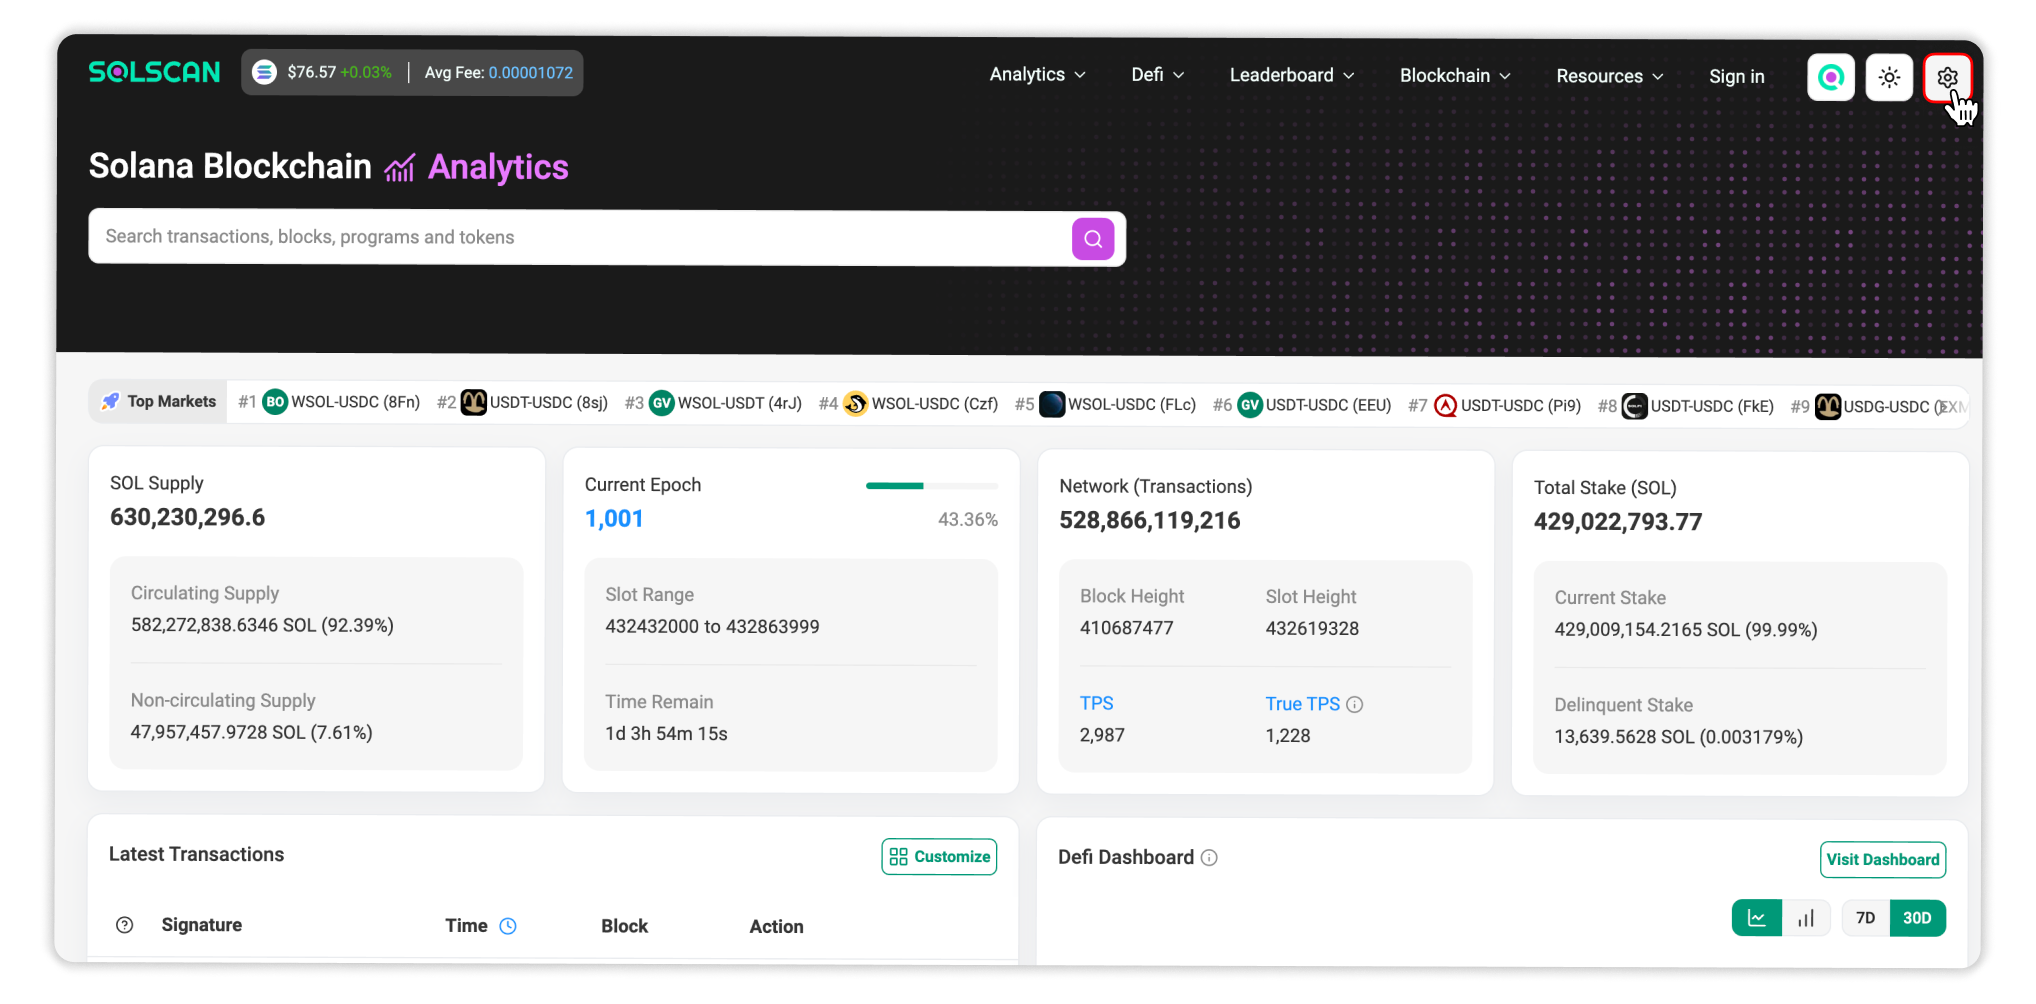This screenshot has width=2036, height=1004.
Task: Click the TPS link
Action: (1097, 703)
